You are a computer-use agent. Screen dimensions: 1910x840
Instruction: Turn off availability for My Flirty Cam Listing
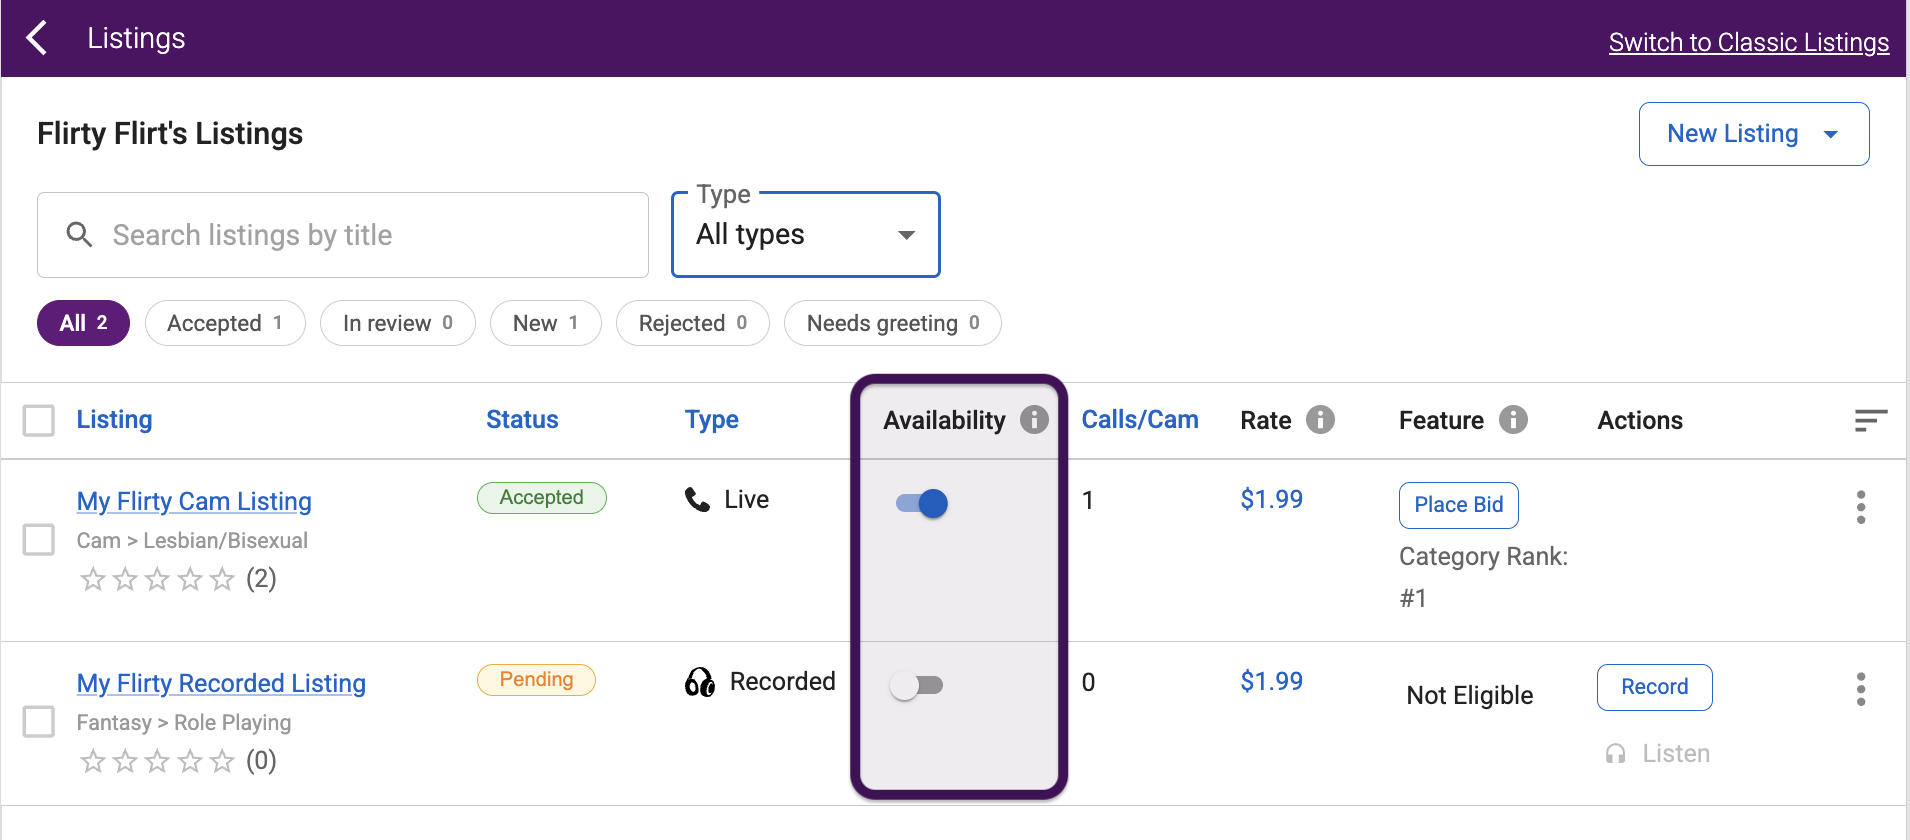click(921, 503)
